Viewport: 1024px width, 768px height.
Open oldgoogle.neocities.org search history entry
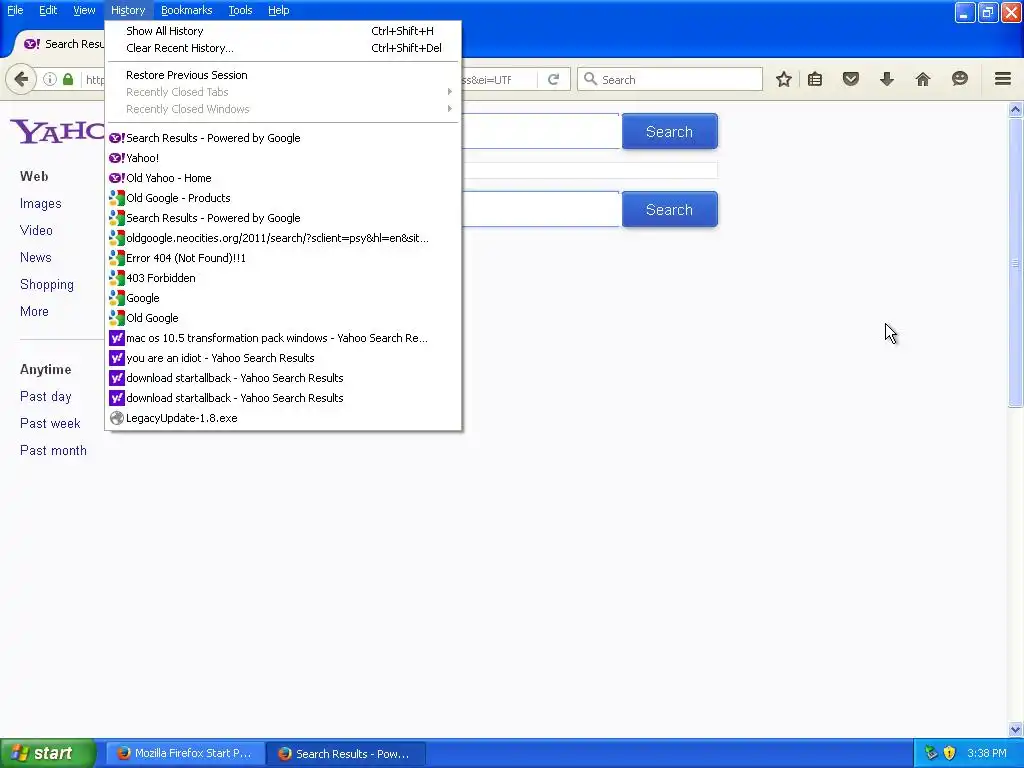pyautogui.click(x=283, y=238)
